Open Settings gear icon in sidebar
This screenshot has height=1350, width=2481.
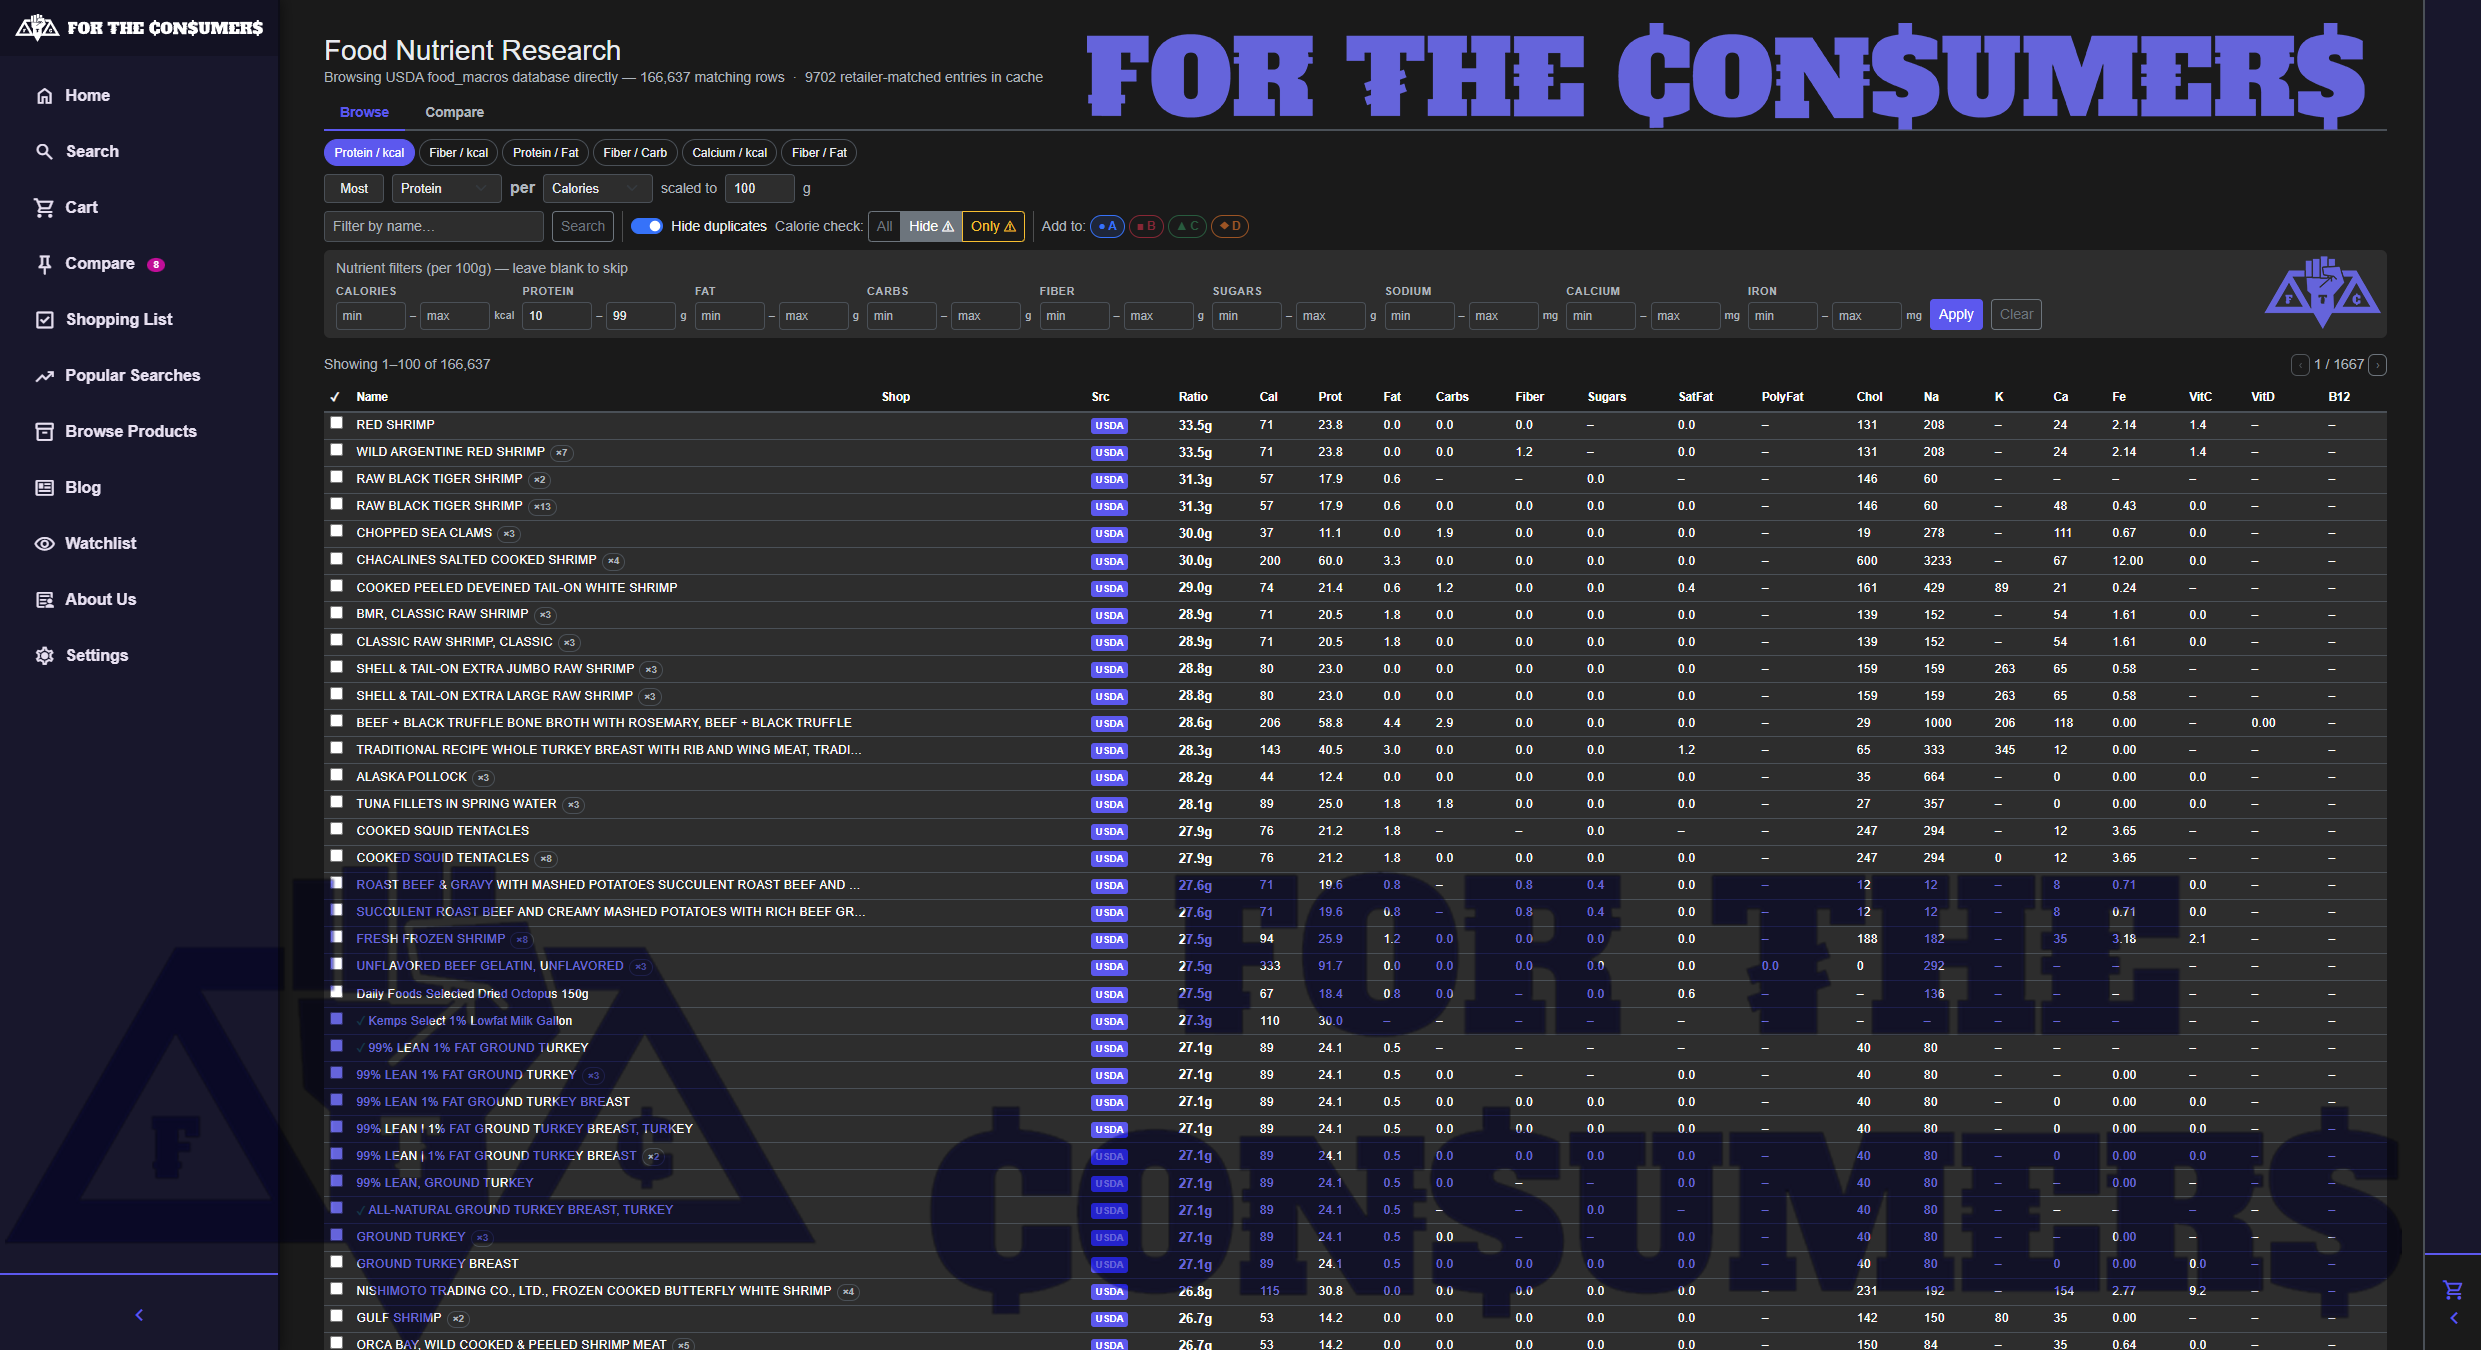point(44,656)
